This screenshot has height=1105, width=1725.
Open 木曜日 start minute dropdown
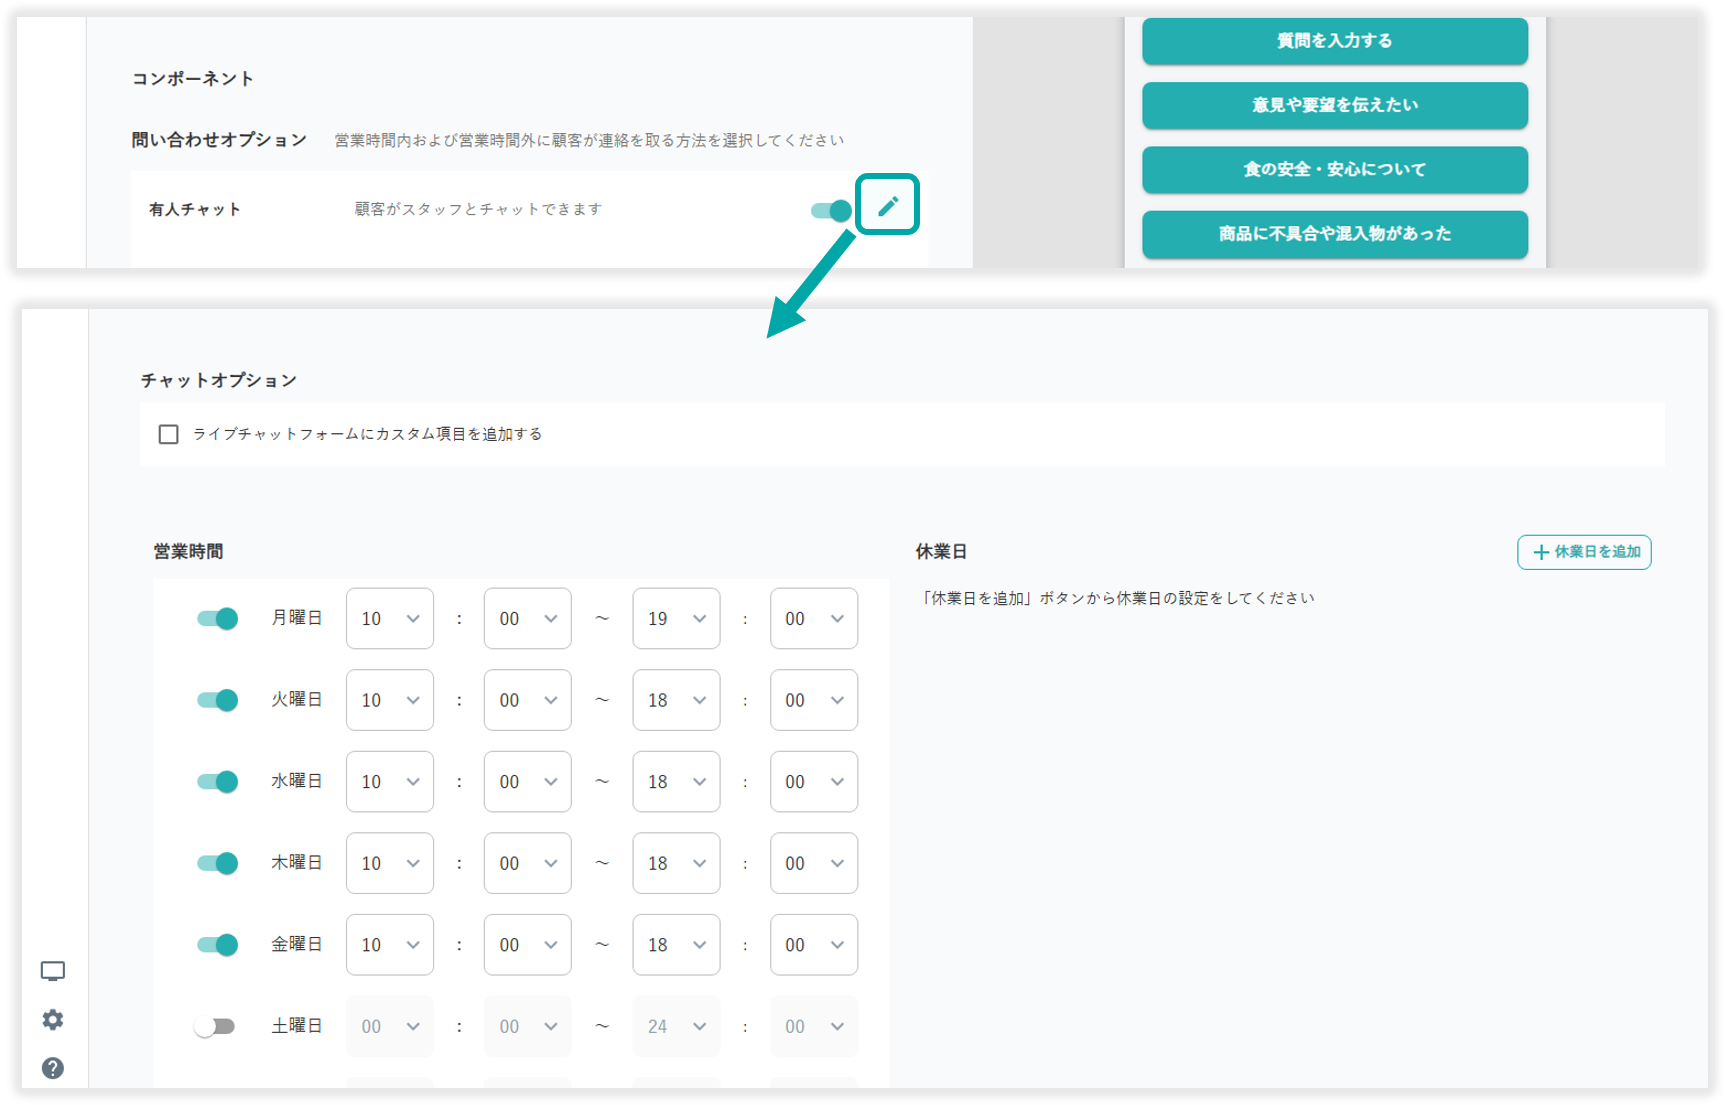click(528, 863)
